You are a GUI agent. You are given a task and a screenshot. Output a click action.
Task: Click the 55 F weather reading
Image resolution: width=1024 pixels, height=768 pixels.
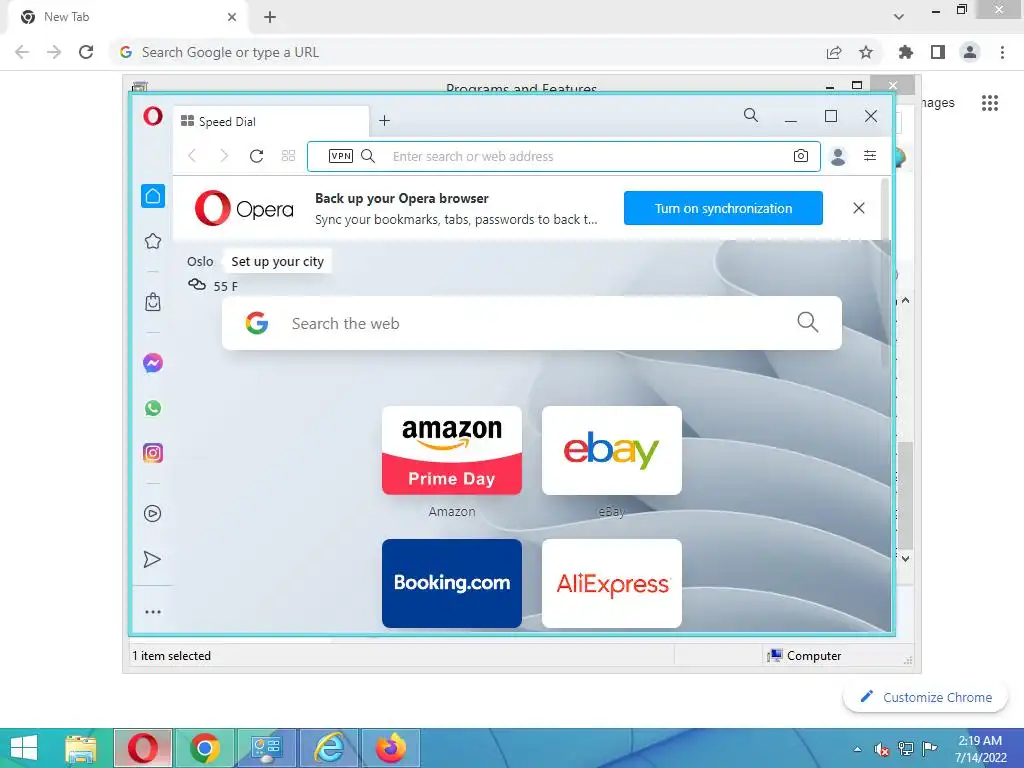coord(225,286)
